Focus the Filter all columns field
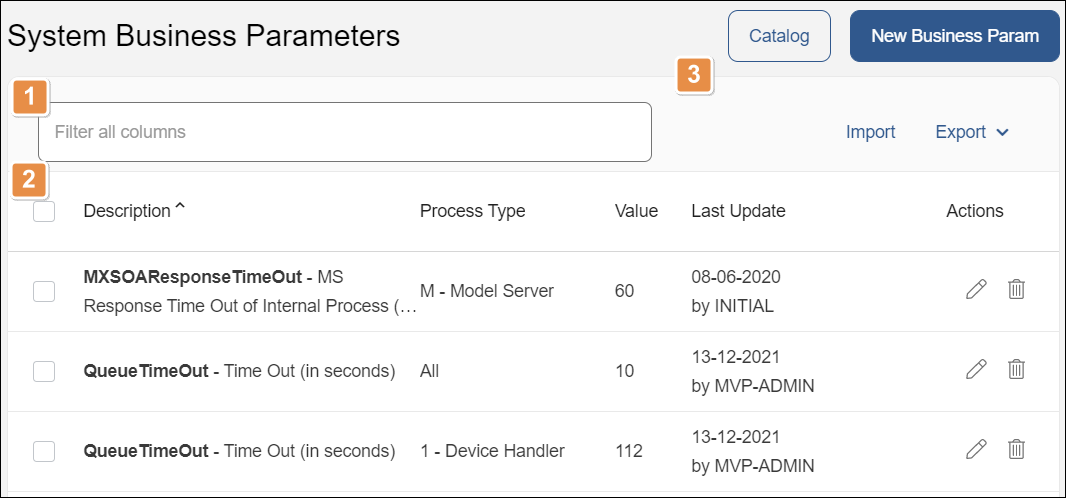 [x=345, y=132]
